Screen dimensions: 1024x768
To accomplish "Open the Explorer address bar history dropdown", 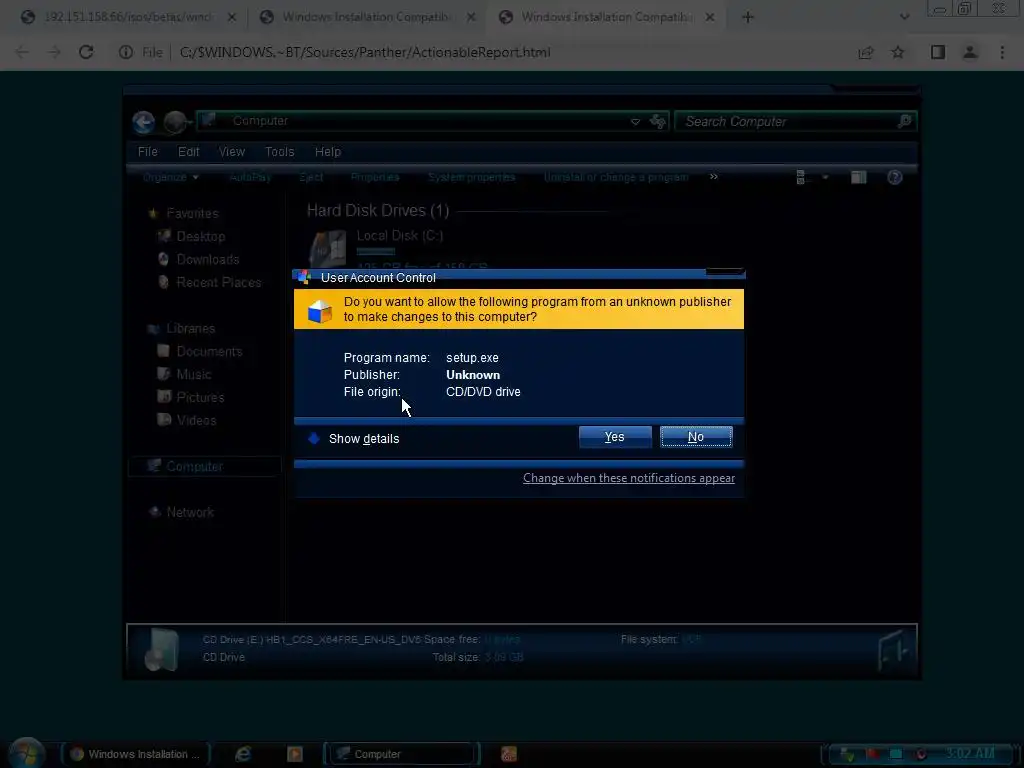I will (x=635, y=121).
